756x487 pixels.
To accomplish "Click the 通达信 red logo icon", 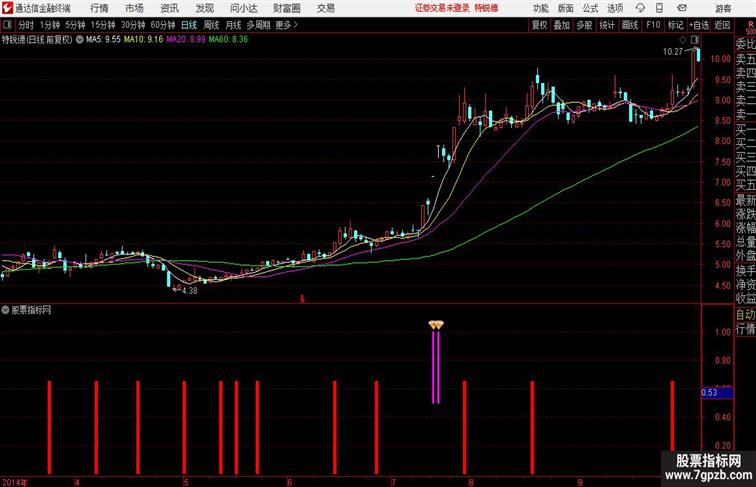I will (x=7, y=8).
